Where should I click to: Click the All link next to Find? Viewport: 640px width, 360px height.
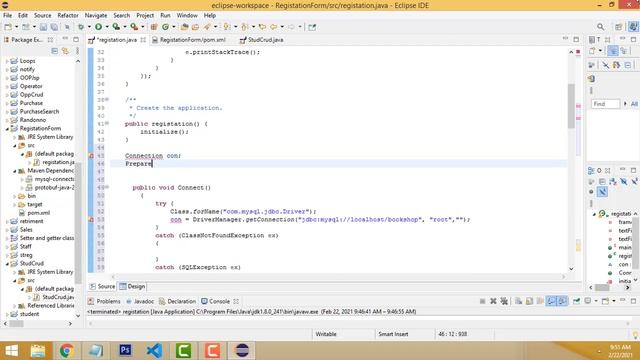[x=634, y=104]
